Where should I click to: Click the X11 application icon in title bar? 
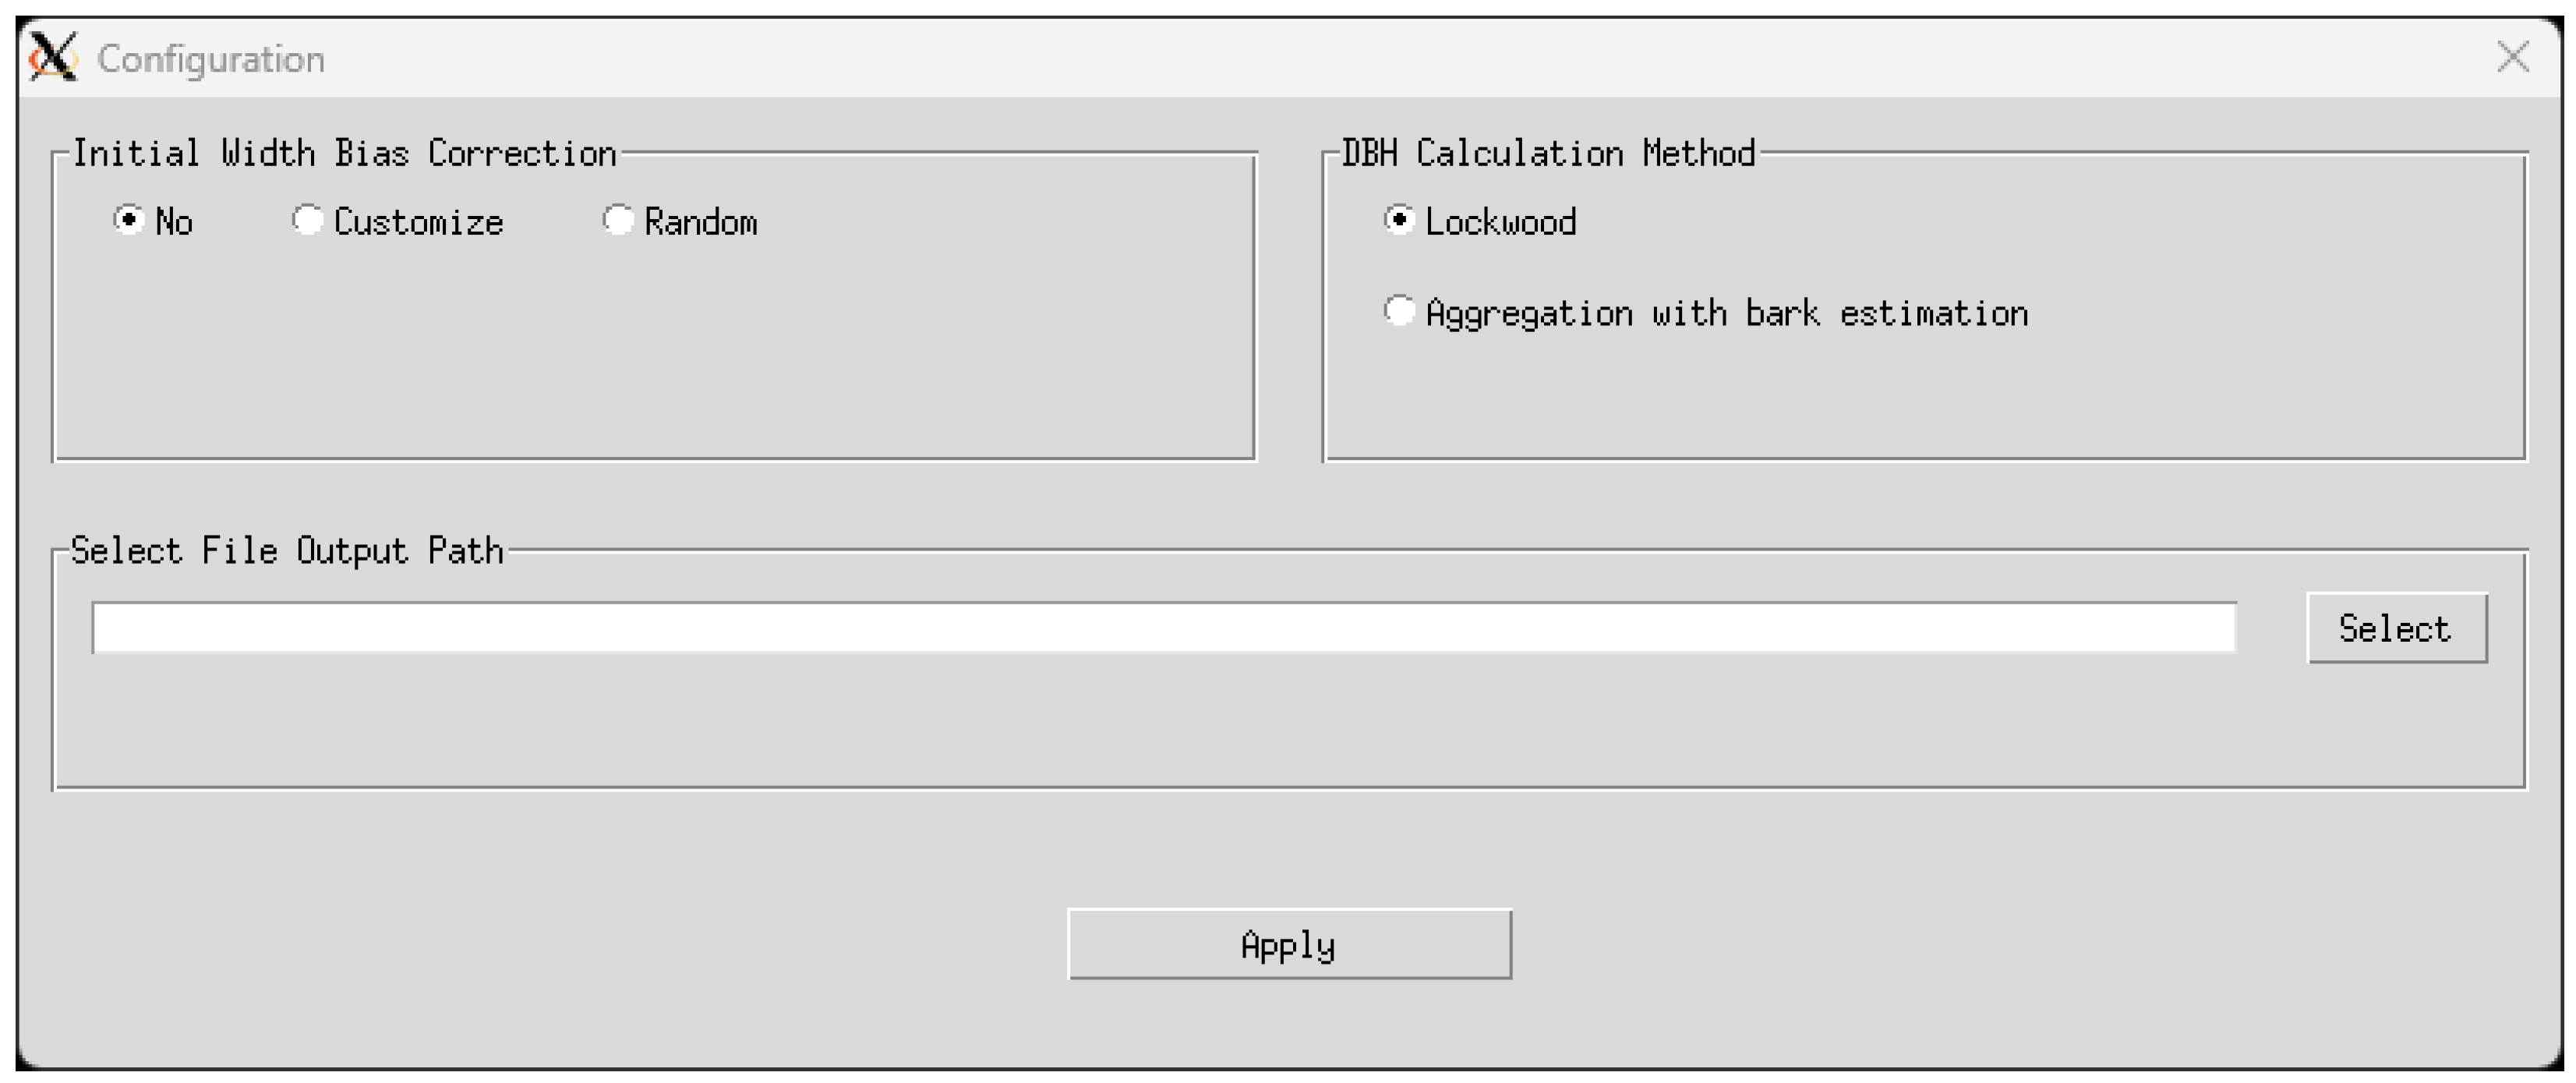point(53,57)
